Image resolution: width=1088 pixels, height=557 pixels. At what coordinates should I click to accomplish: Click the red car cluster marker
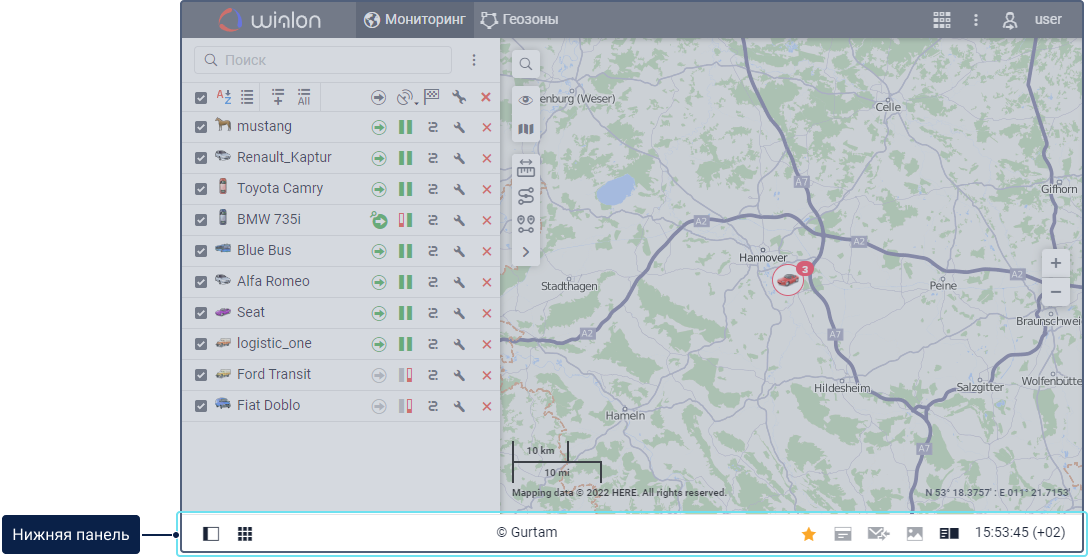pyautogui.click(x=788, y=280)
